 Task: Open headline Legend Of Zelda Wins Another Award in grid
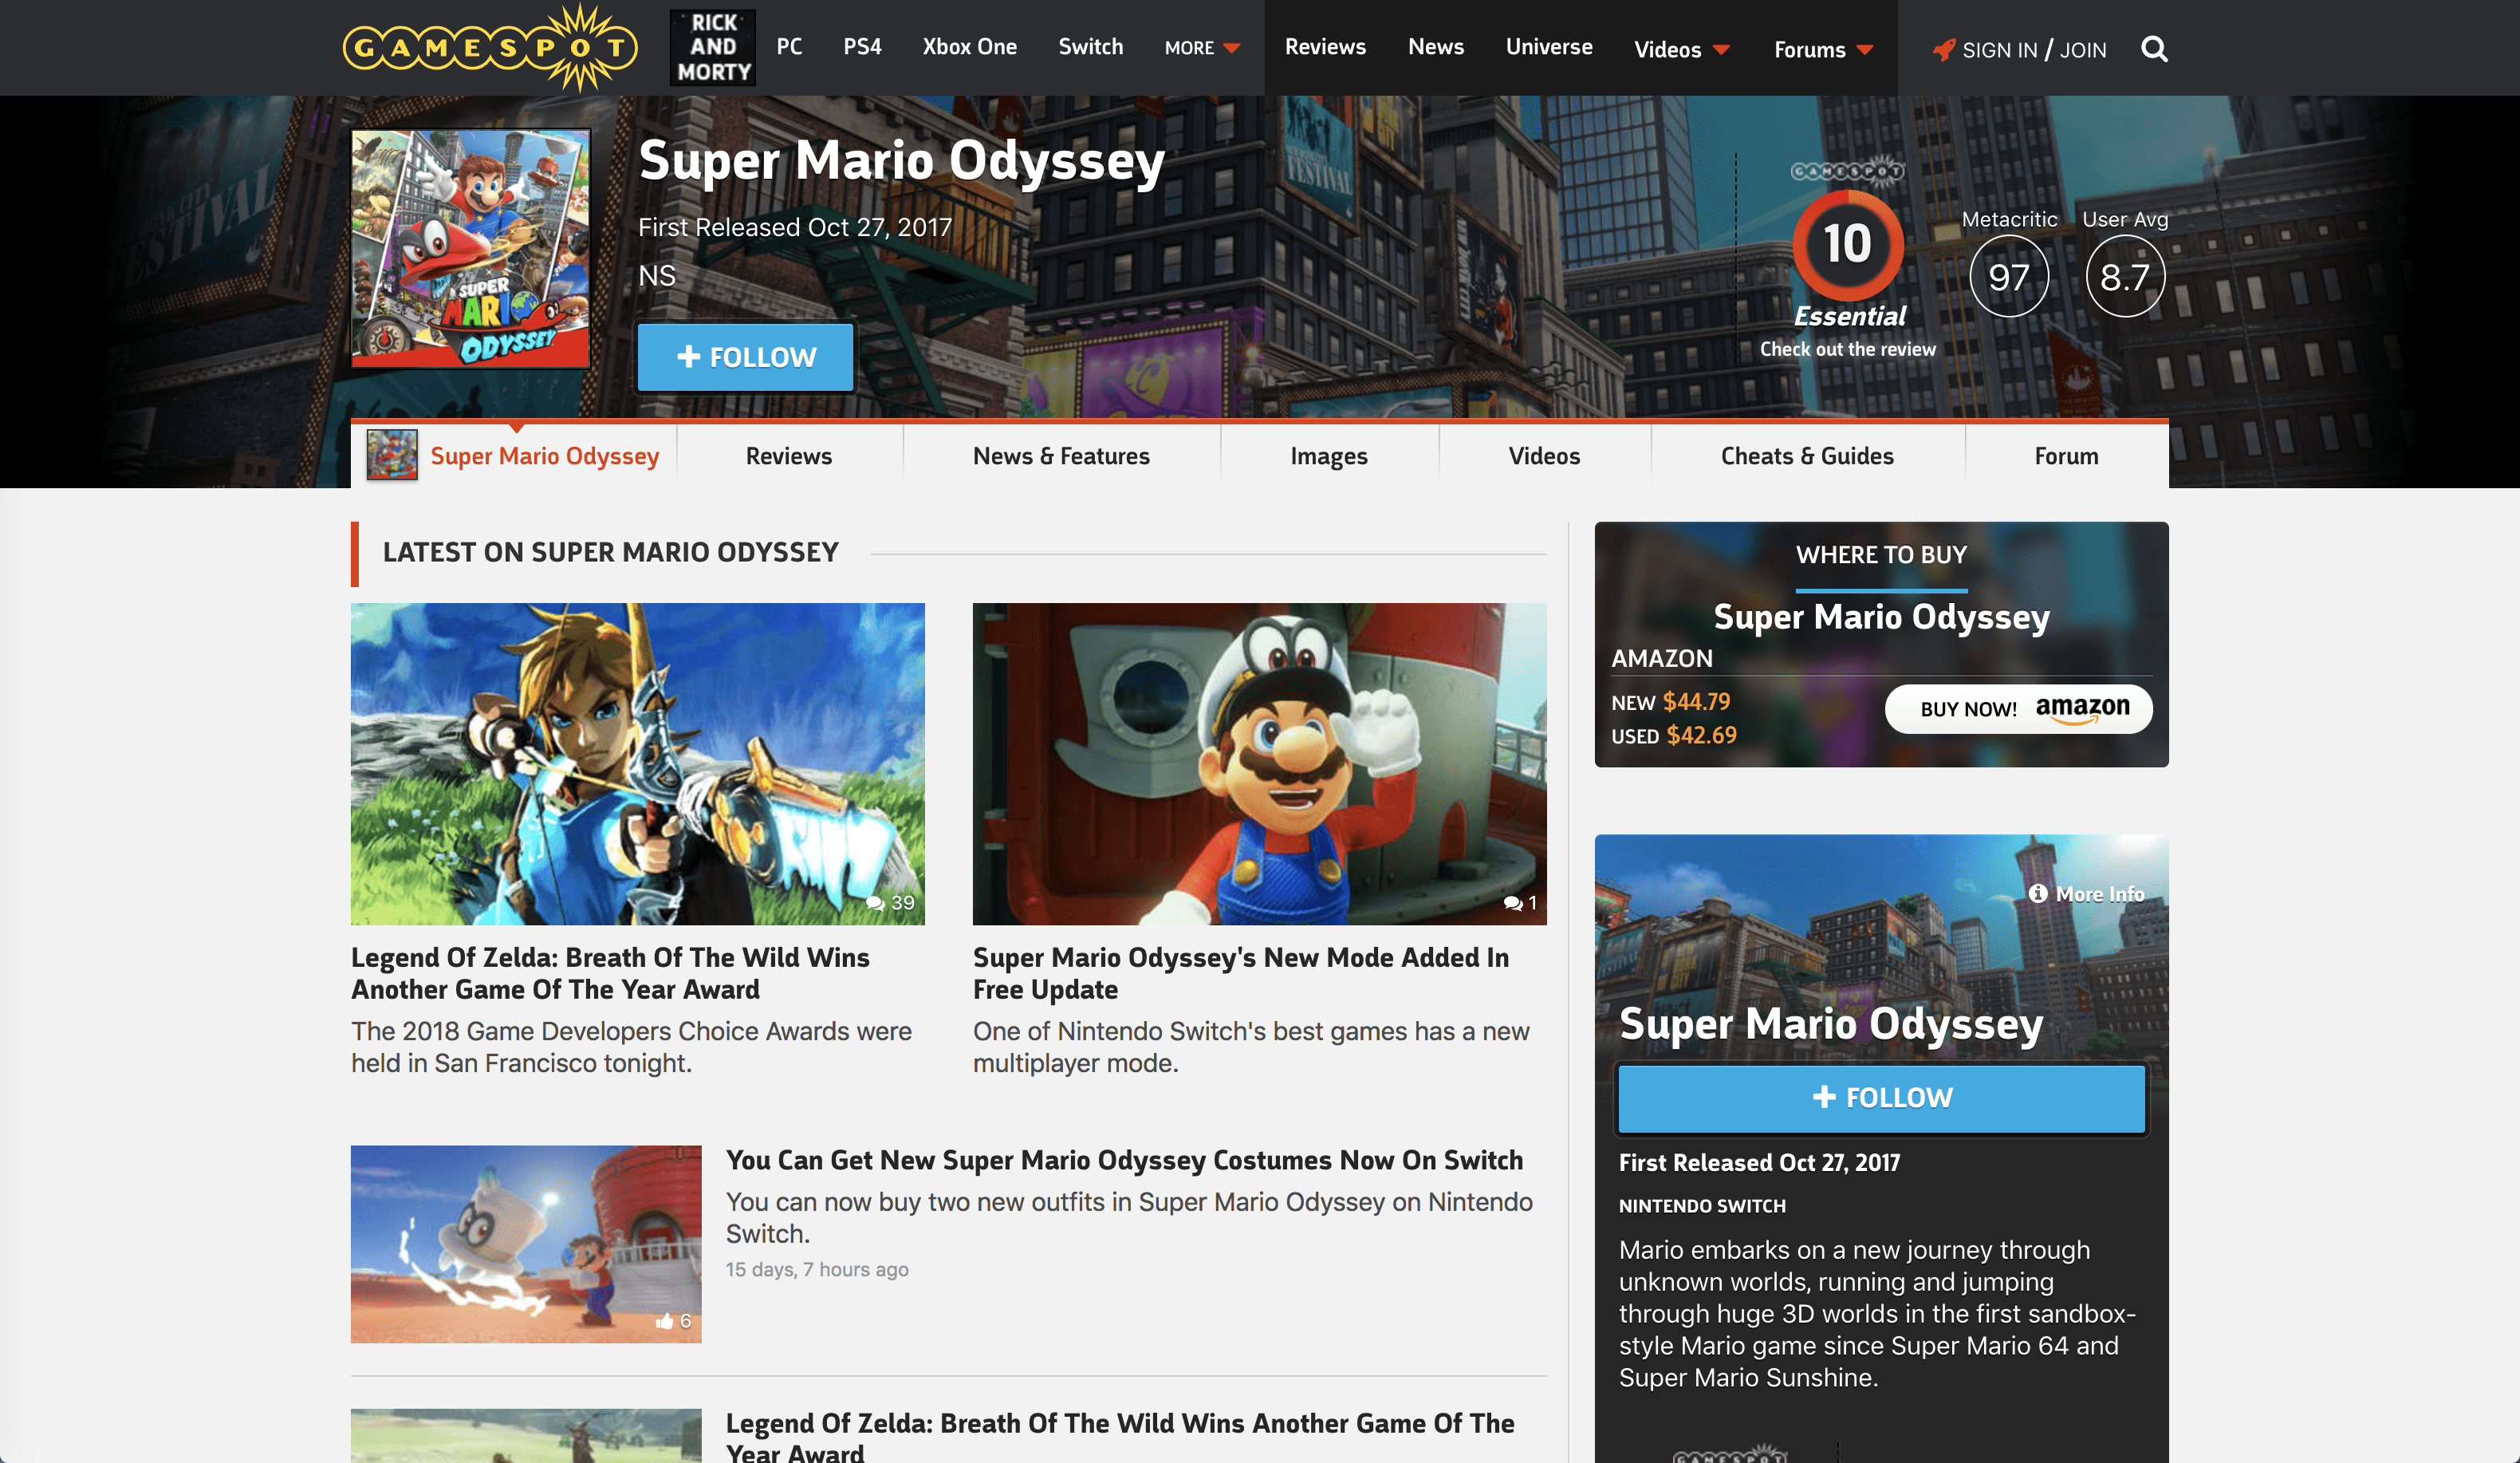pyautogui.click(x=610, y=973)
